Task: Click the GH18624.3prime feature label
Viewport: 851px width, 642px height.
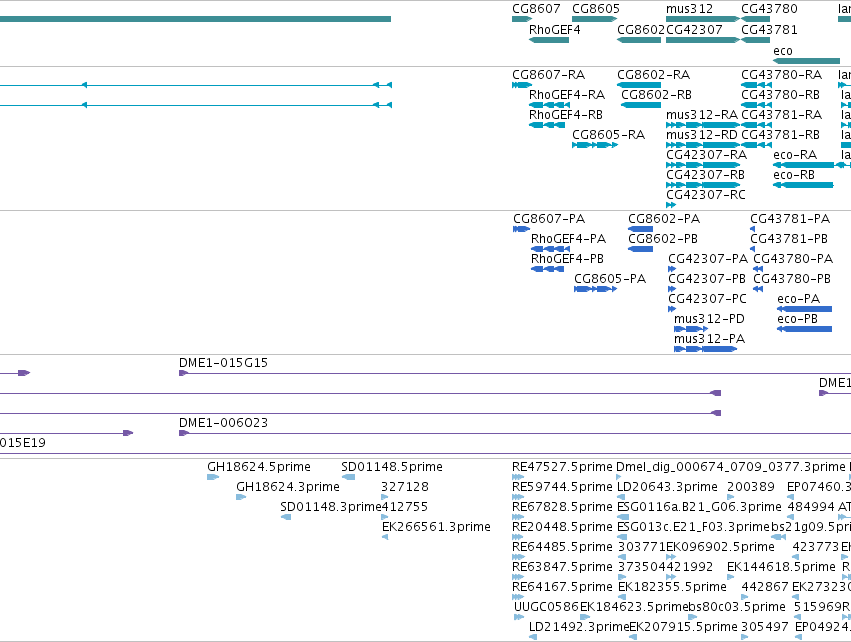Action: click(x=288, y=487)
